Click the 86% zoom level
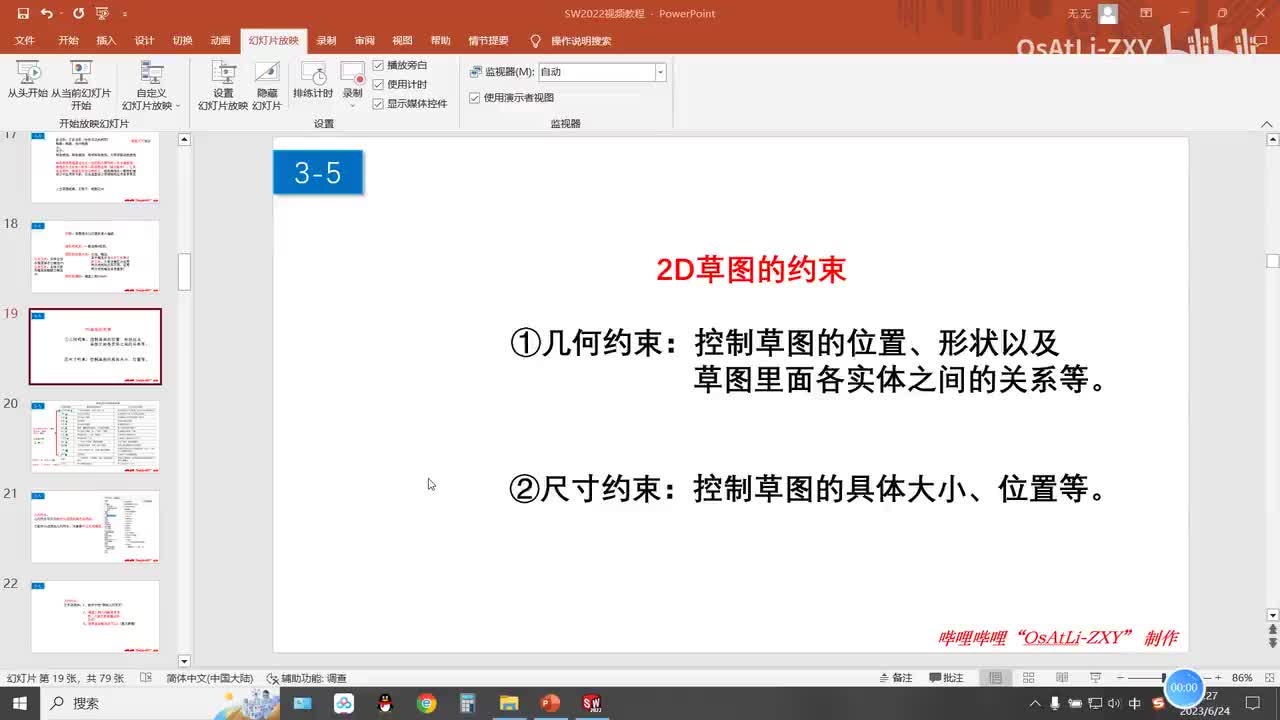1280x720 pixels. pos(1242,678)
